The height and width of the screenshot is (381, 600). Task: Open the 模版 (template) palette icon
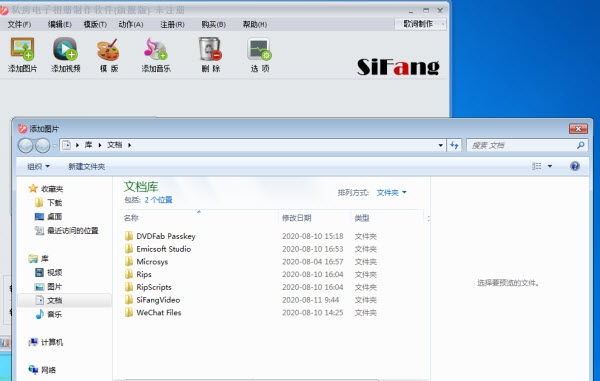click(x=108, y=50)
